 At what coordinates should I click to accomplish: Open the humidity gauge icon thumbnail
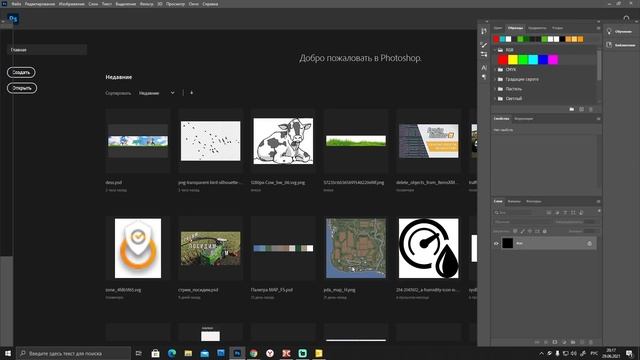(x=429, y=248)
